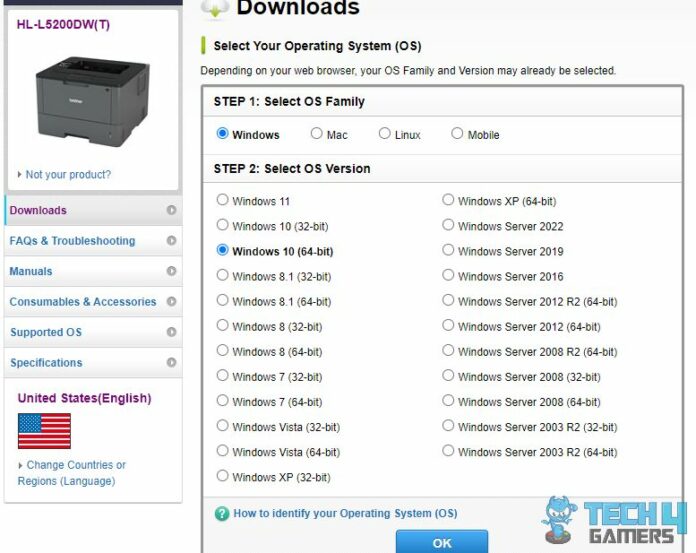The width and height of the screenshot is (696, 553).
Task: Open the Supported OS sidebar item
Action: point(93,332)
